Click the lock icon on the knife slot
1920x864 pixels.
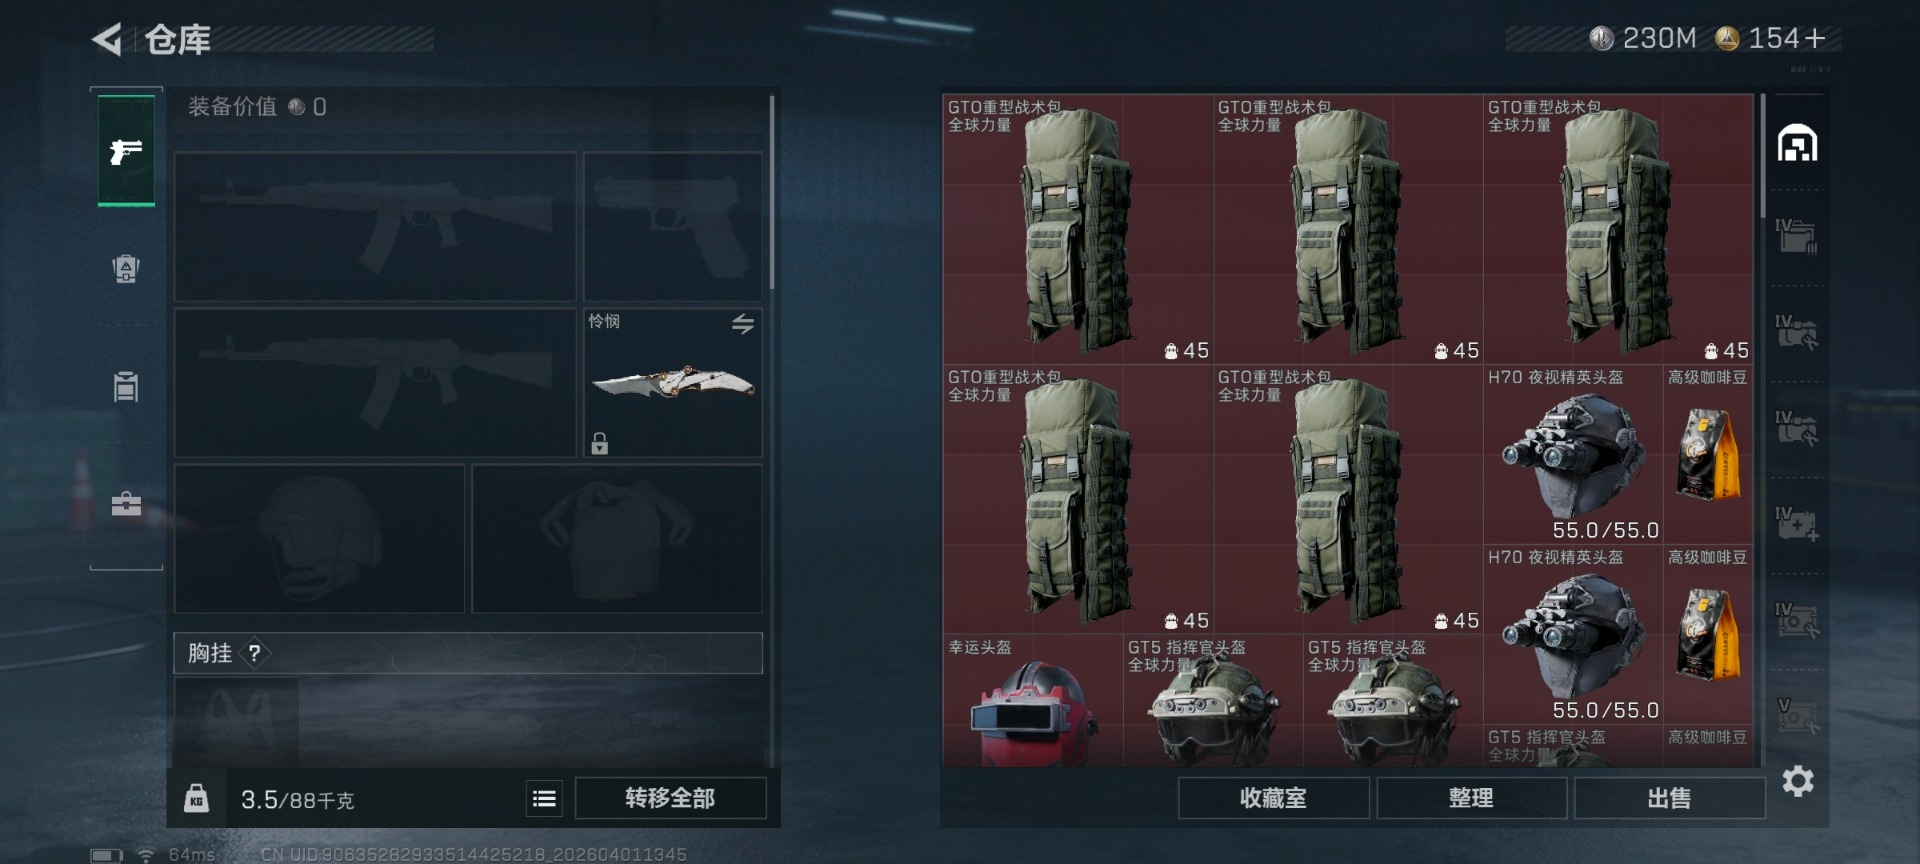599,443
